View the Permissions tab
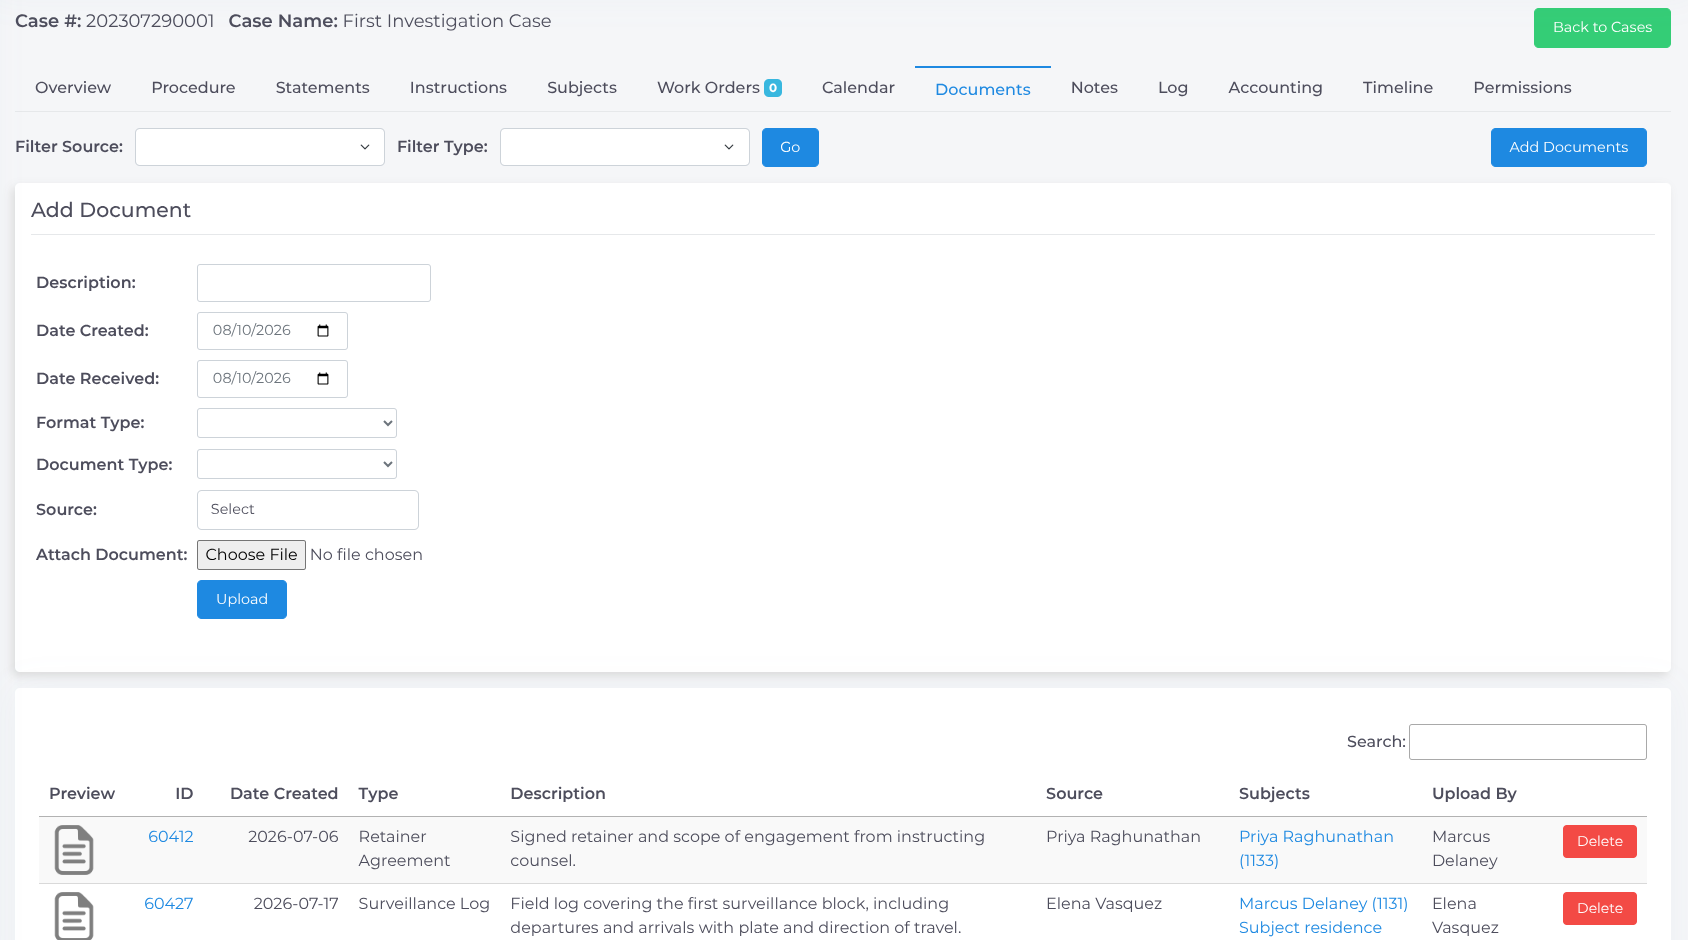Screen dimensions: 1688x940 pos(1522,88)
